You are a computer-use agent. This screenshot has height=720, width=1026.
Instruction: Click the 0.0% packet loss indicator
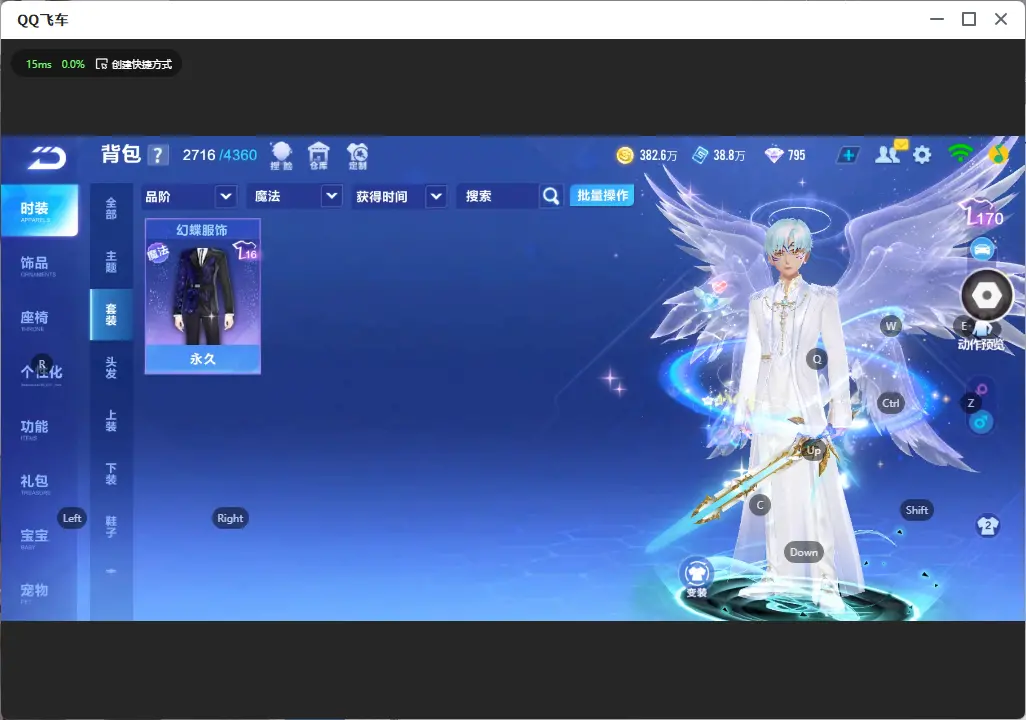pos(73,64)
